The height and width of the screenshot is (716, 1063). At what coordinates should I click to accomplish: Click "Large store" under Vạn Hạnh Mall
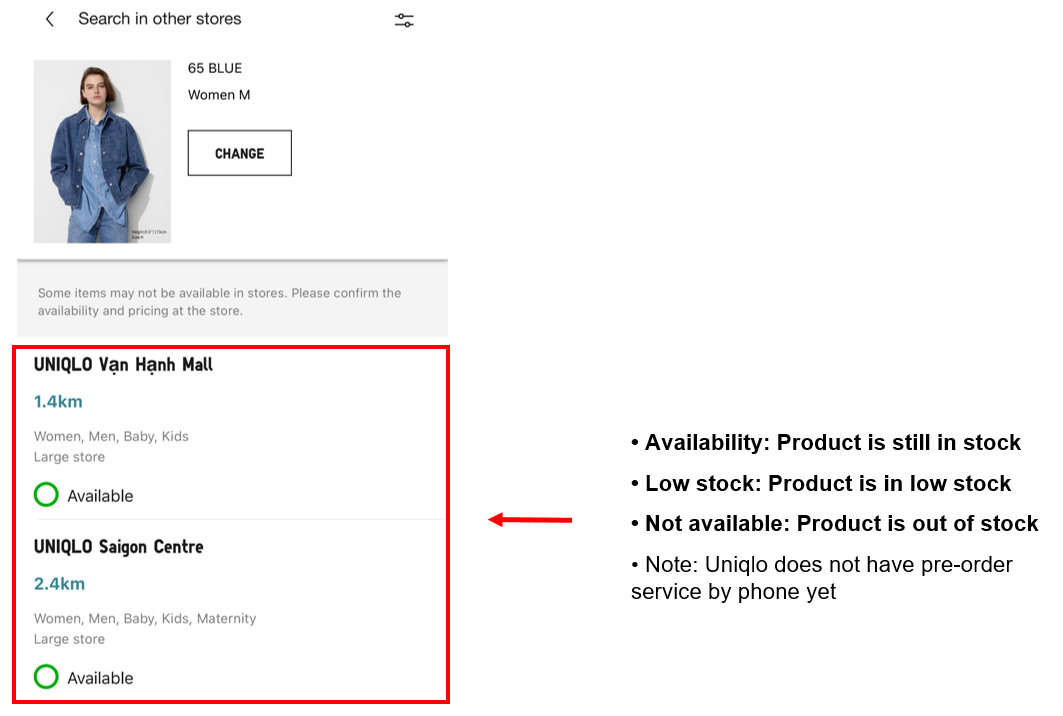[69, 457]
